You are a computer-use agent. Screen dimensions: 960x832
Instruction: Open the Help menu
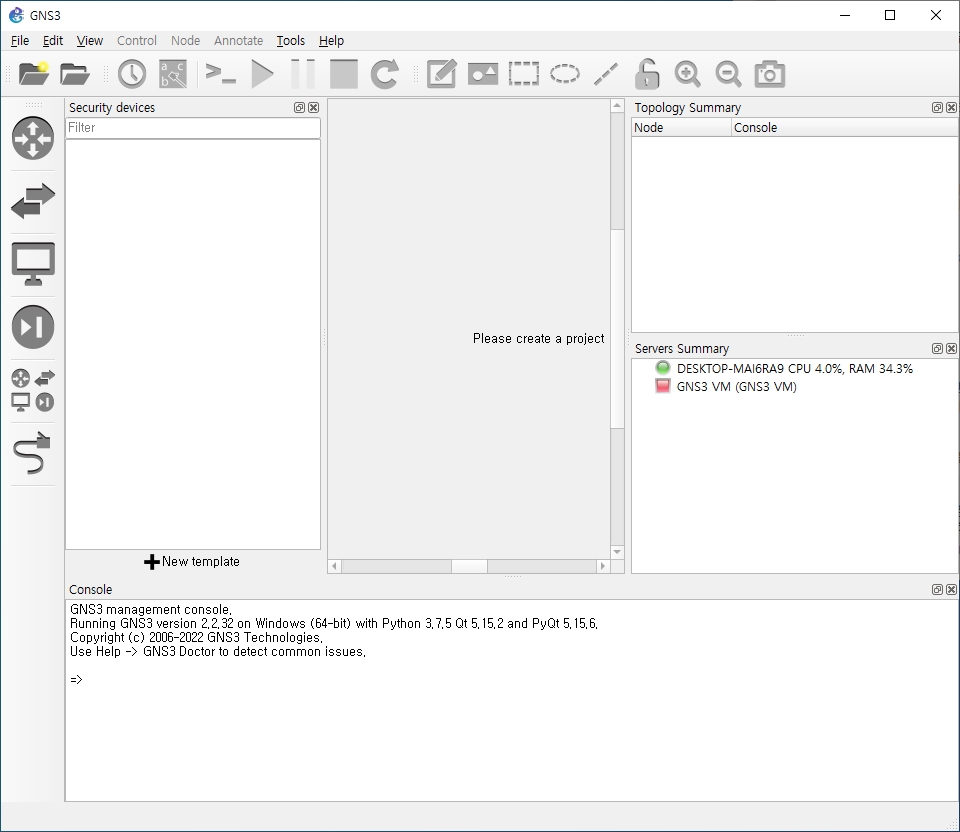click(331, 40)
